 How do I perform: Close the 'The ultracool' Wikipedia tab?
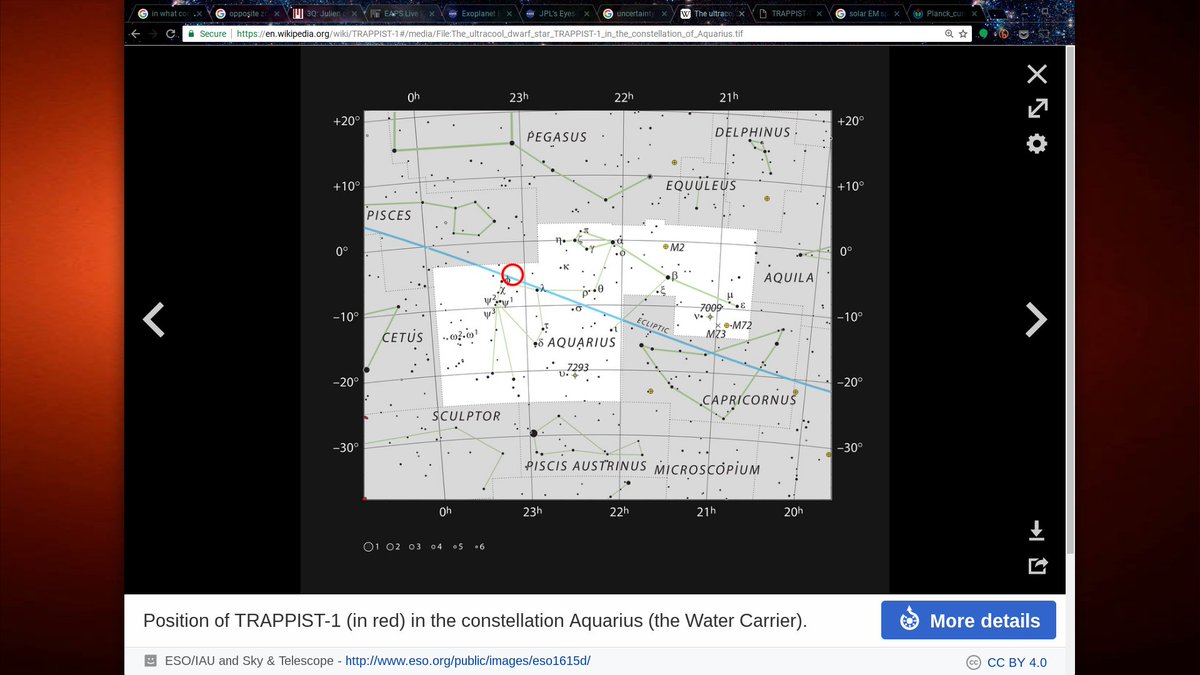(x=742, y=15)
